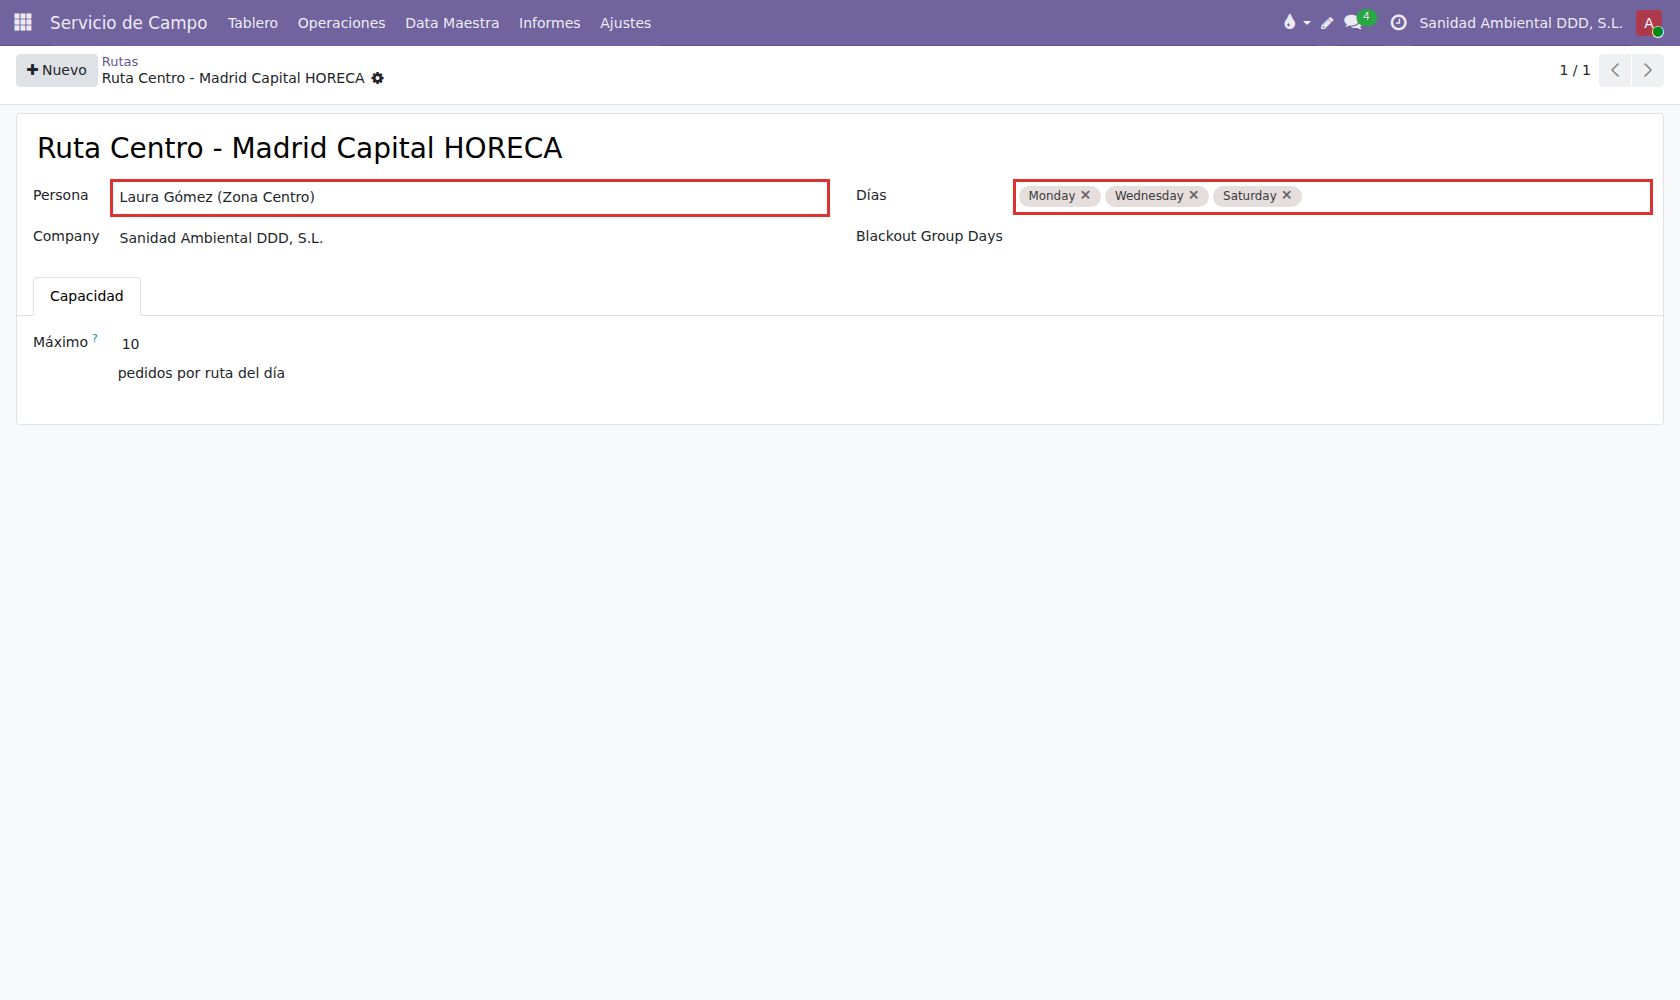Viewport: 1680px width, 1000px height.
Task: Go to the previous record arrow
Action: click(x=1615, y=70)
